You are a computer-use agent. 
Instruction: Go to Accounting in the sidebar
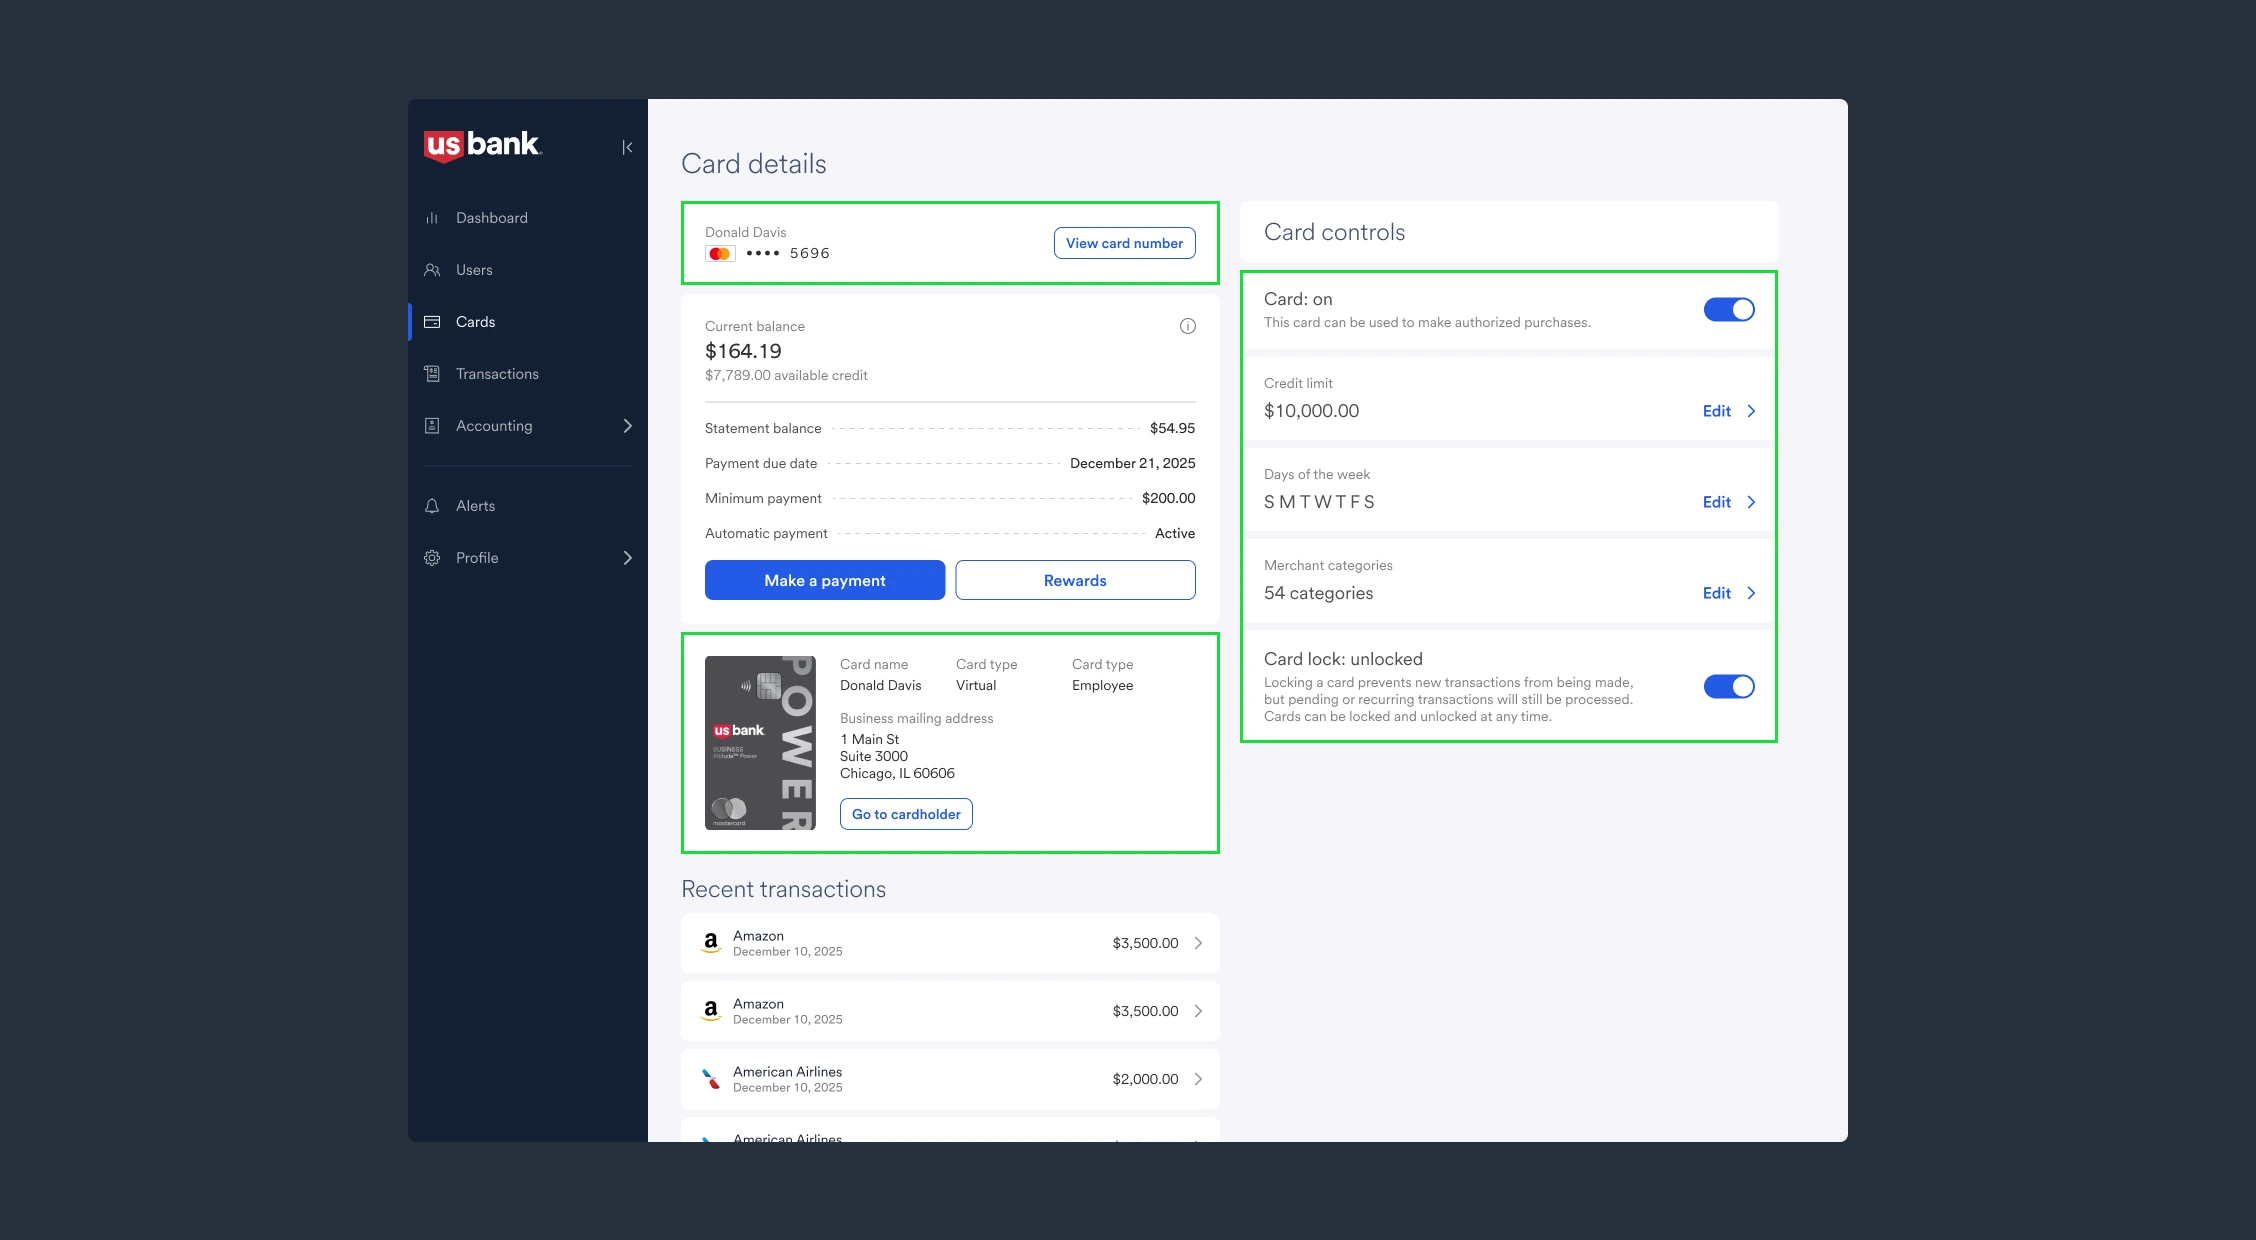[494, 426]
